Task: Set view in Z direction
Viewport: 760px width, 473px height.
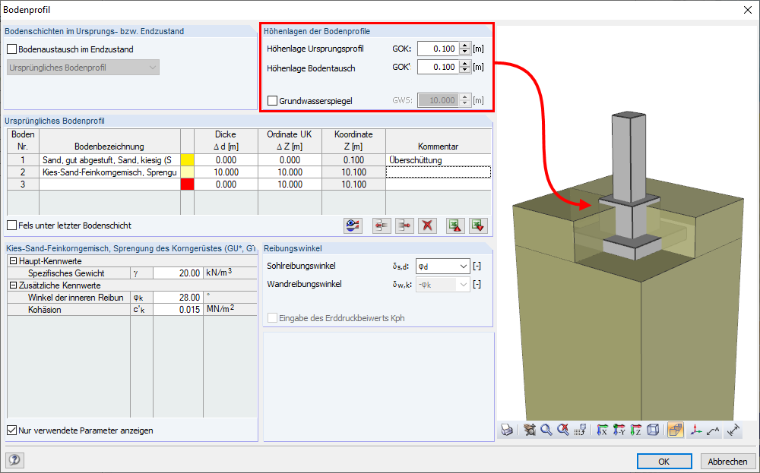Action: tap(636, 429)
